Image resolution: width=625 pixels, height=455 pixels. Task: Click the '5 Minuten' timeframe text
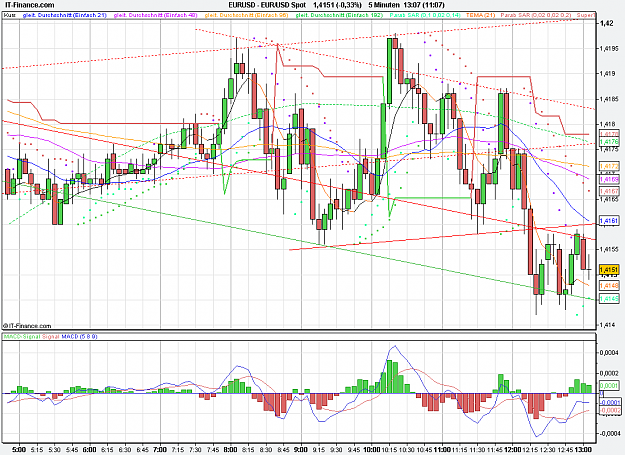(x=384, y=5)
